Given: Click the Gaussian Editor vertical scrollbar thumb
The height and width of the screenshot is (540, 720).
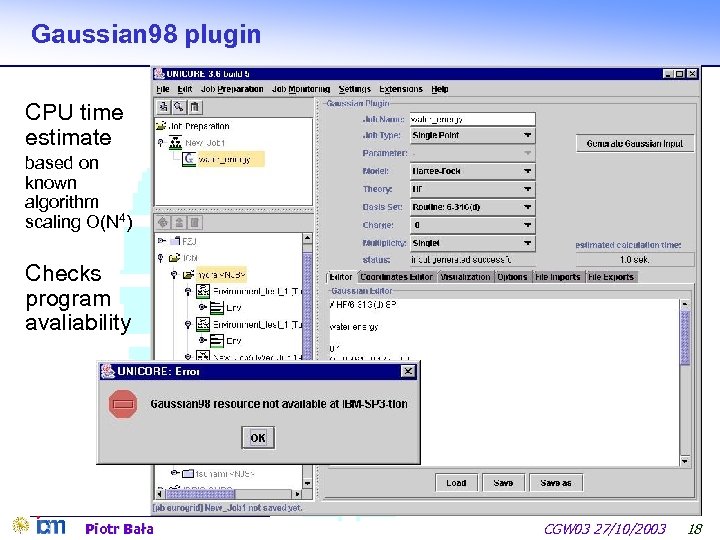Looking at the screenshot, I should pos(685,338).
